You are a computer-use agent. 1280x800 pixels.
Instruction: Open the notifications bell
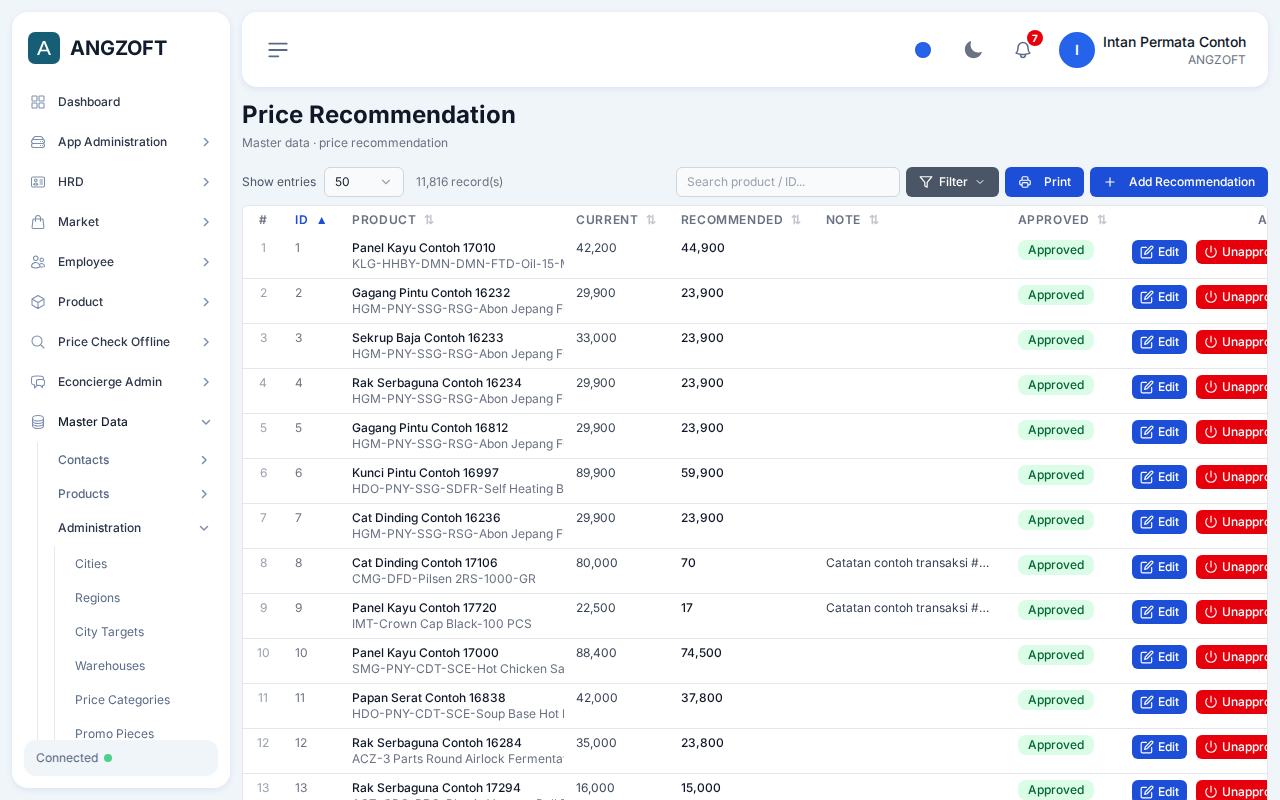1023,50
